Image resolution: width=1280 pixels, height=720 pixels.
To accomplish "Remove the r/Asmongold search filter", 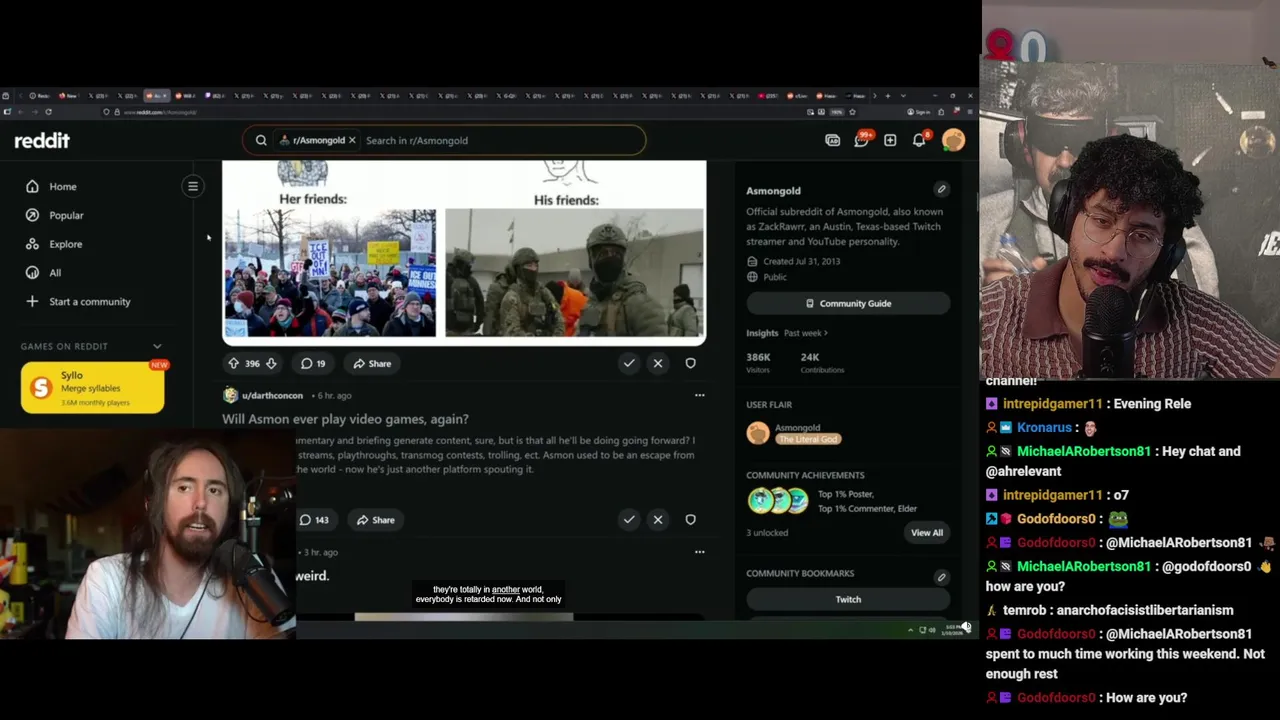I will point(352,140).
